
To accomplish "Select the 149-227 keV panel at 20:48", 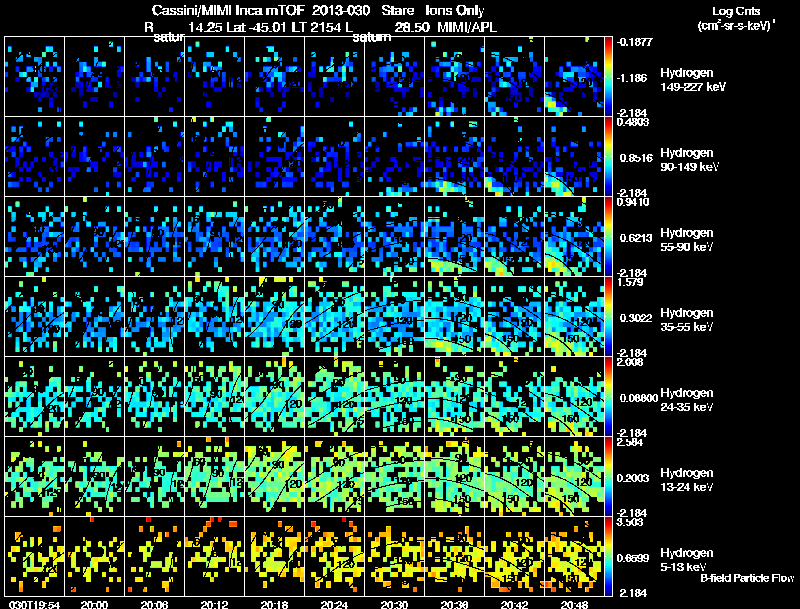I will click(x=574, y=77).
